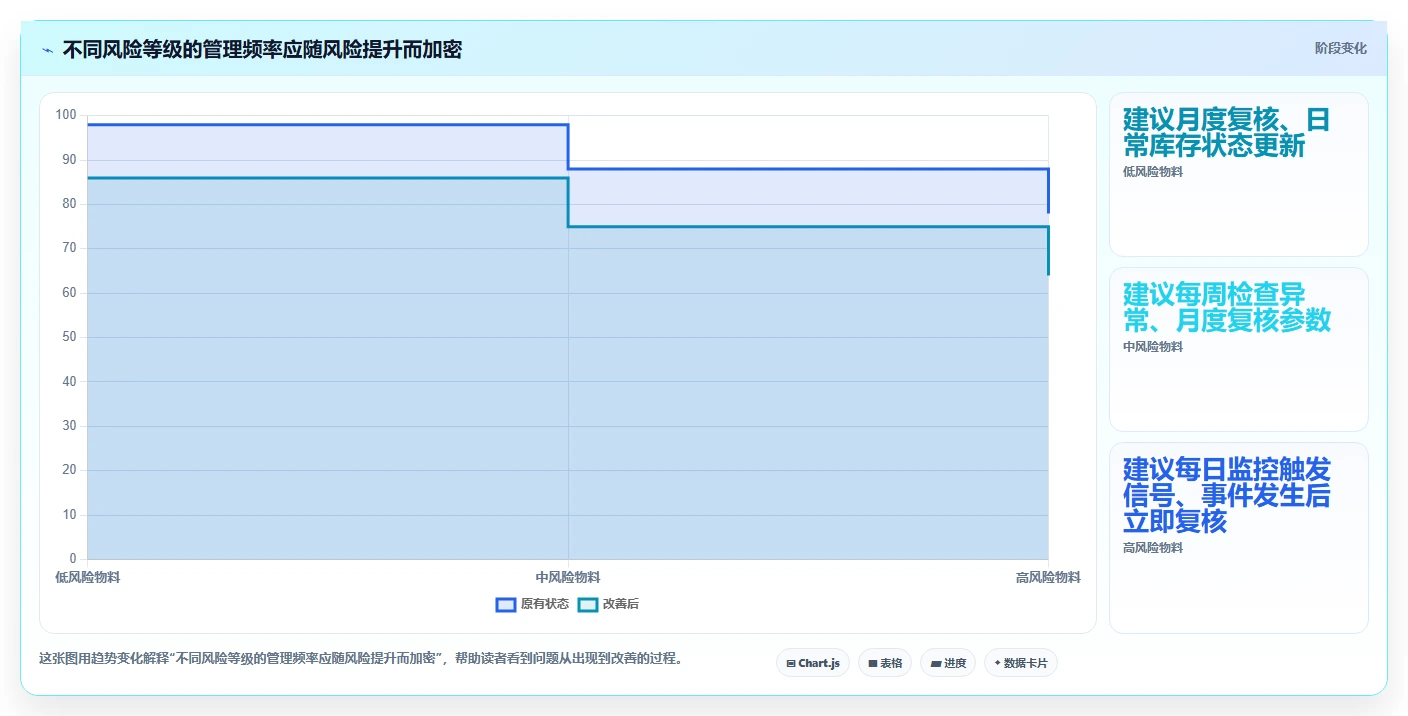Click the 阶段变化 label in the header
This screenshot has height=716, width=1408.
point(1340,48)
